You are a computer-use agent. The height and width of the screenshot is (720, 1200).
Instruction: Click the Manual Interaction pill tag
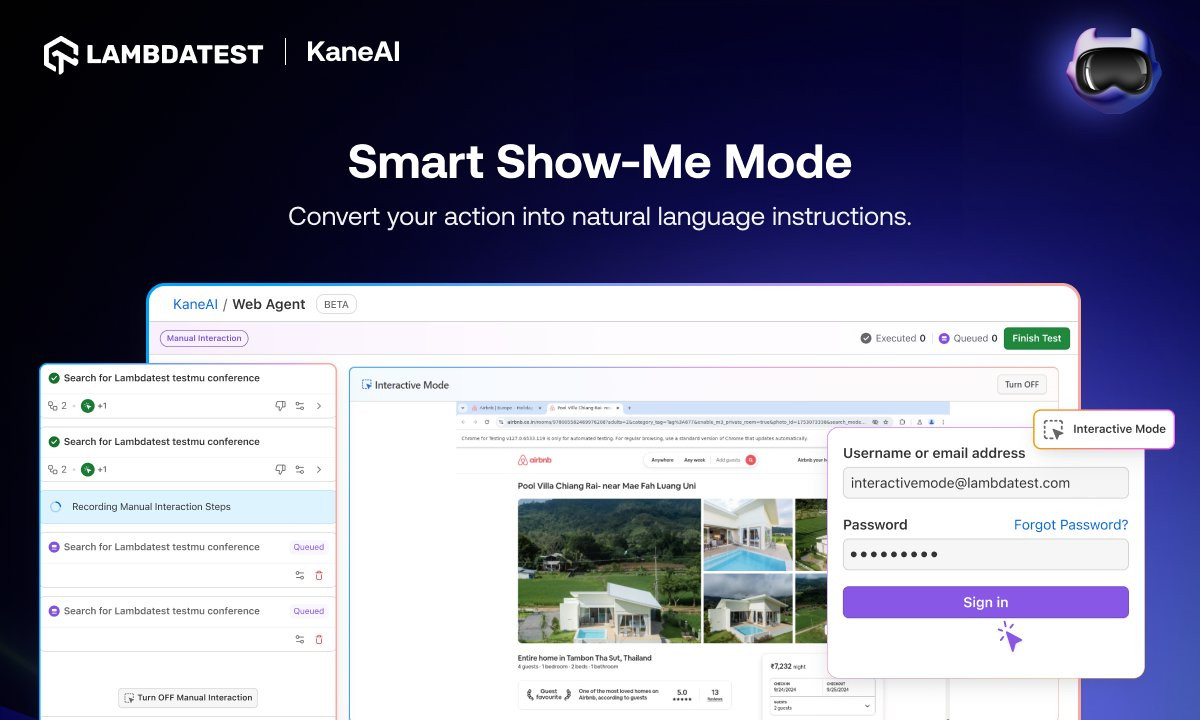204,338
